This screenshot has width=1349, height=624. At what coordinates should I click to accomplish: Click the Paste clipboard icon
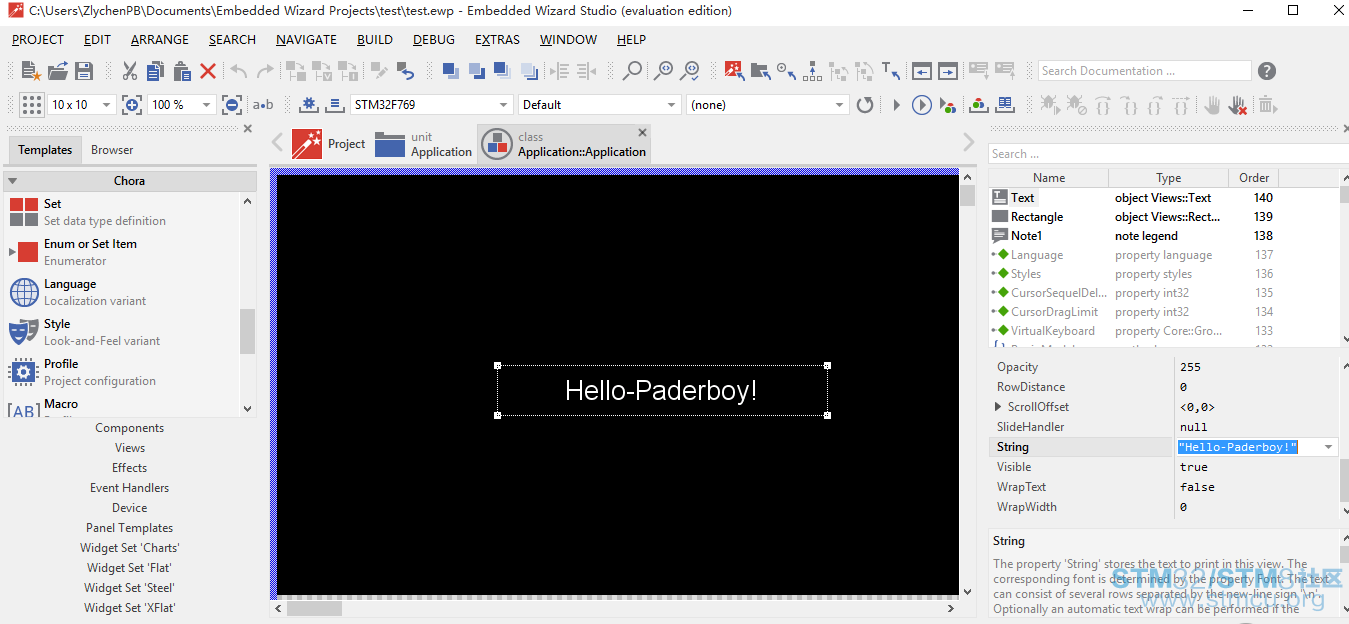[x=181, y=71]
